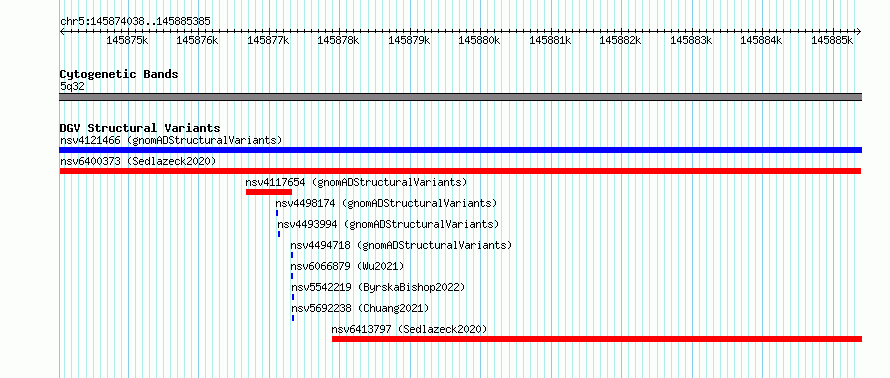Select the nsv6413797 red variant bar
The width and height of the screenshot is (890, 378).
click(x=597, y=339)
